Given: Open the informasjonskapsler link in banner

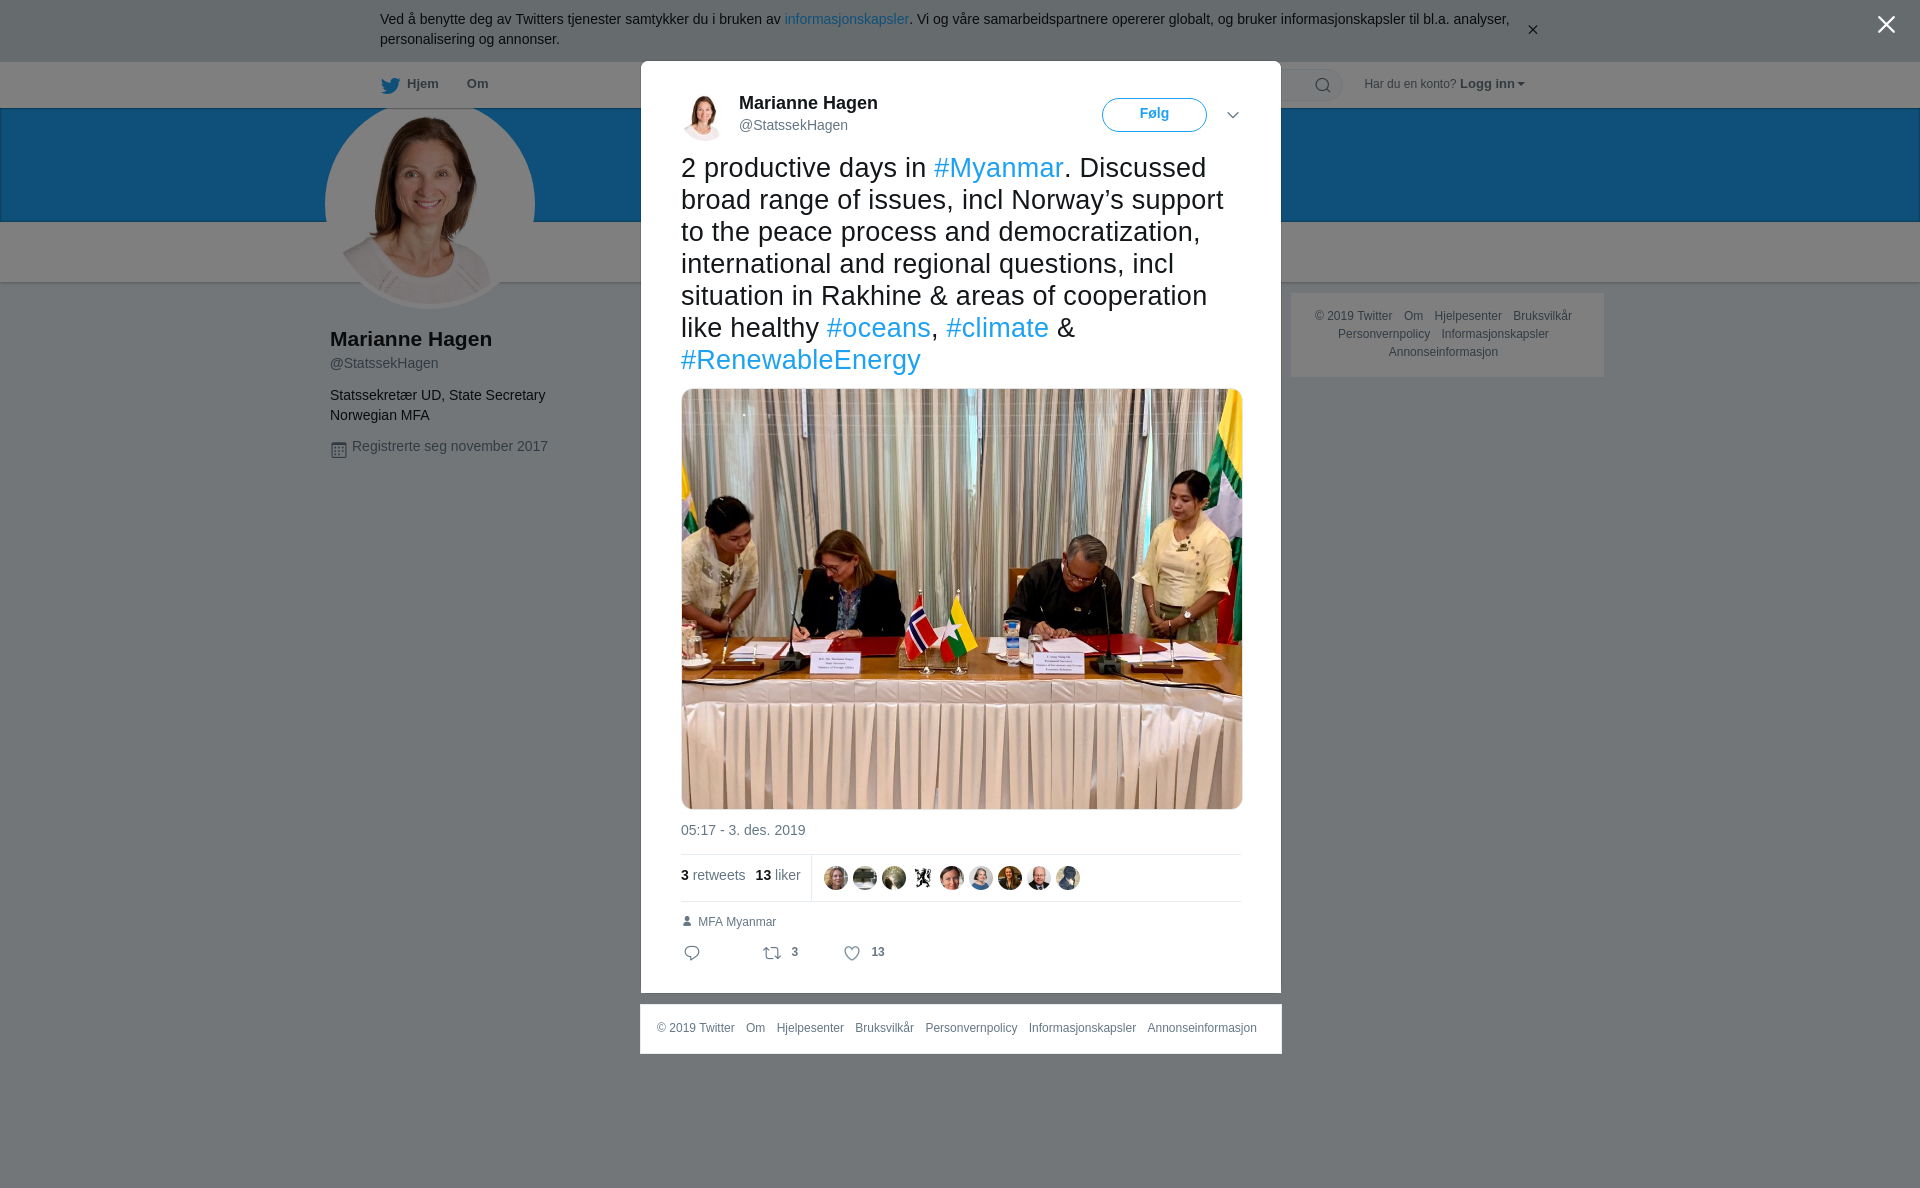Looking at the screenshot, I should coord(846,19).
